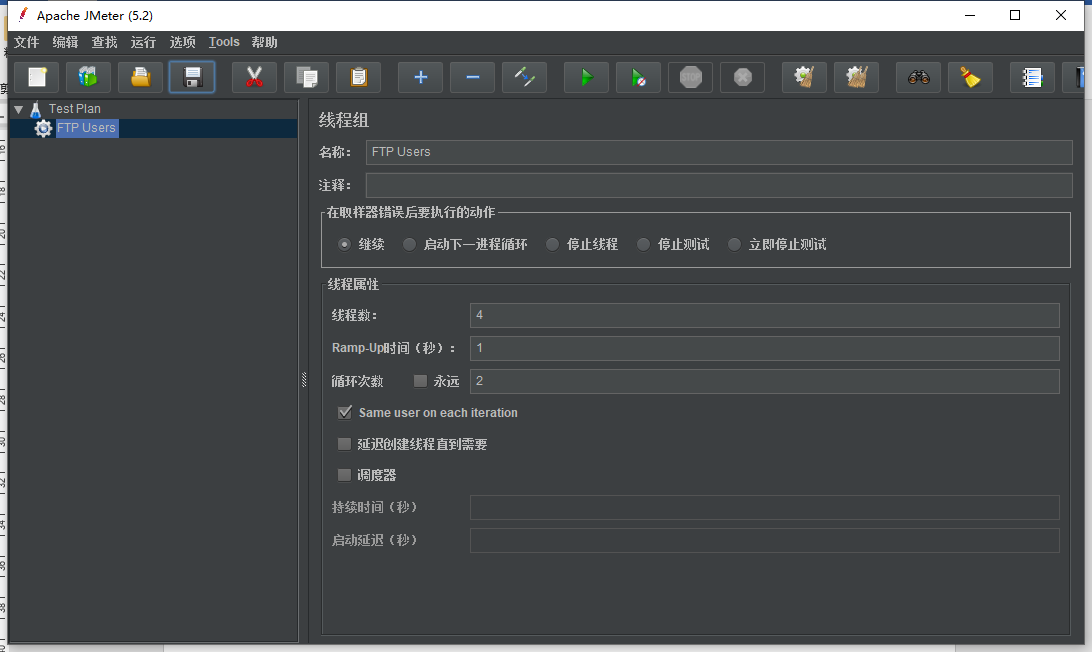
Task: Save the test plan with floppy icon
Action: pyautogui.click(x=192, y=77)
